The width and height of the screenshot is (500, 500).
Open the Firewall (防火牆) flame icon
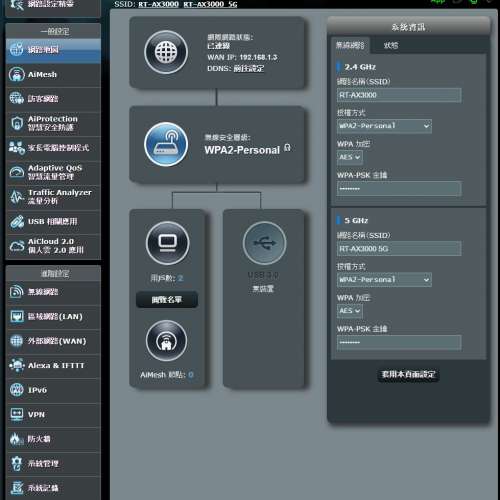(17, 439)
